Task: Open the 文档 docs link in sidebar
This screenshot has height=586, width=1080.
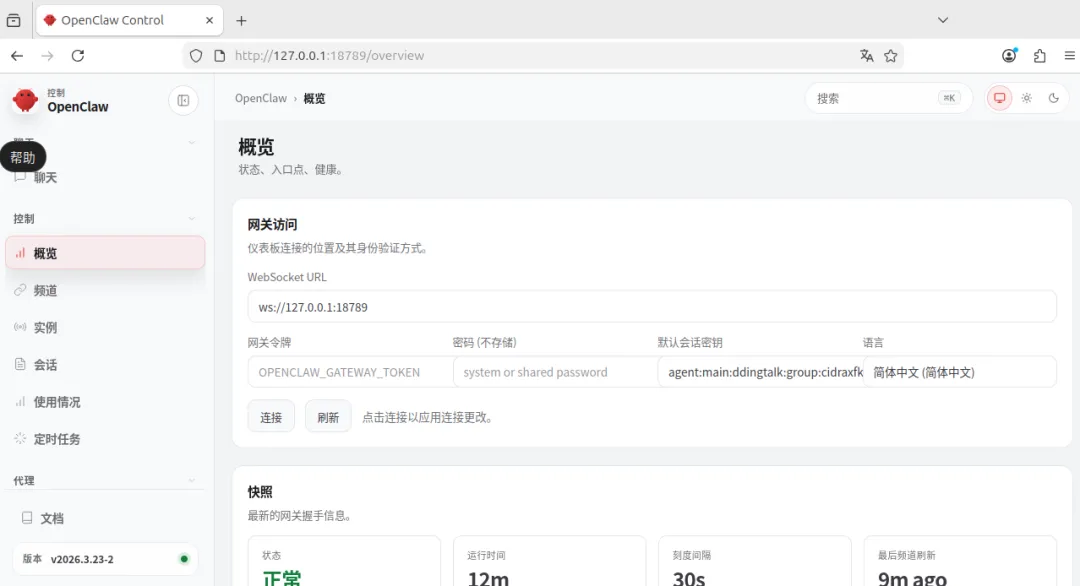Action: click(x=105, y=518)
